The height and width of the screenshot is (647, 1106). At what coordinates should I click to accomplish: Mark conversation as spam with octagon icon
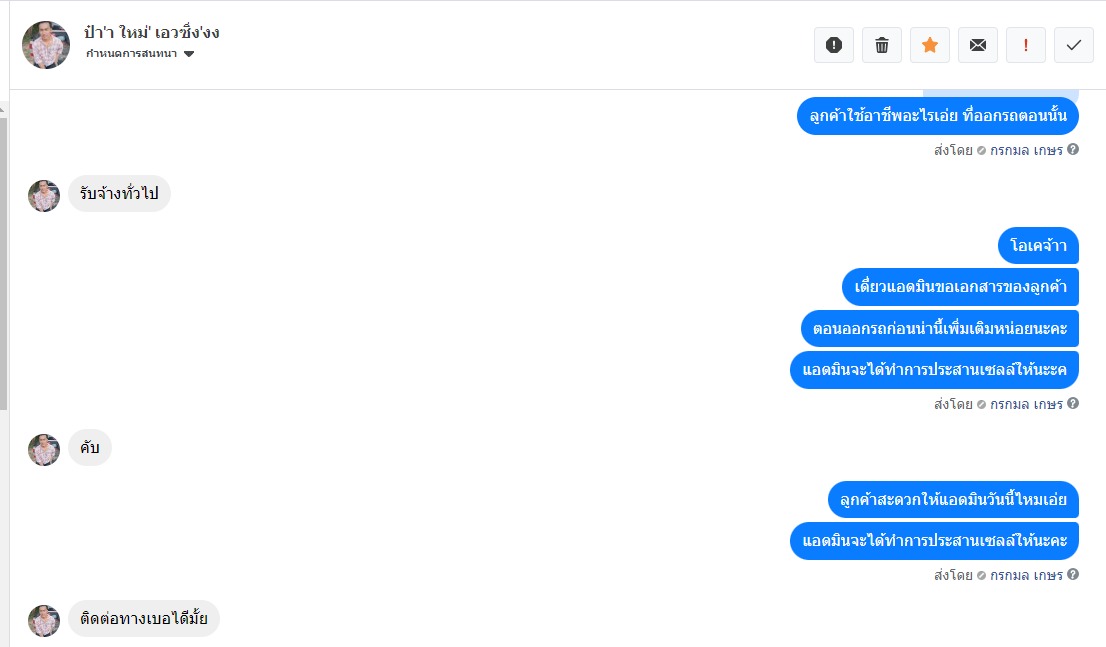click(834, 45)
